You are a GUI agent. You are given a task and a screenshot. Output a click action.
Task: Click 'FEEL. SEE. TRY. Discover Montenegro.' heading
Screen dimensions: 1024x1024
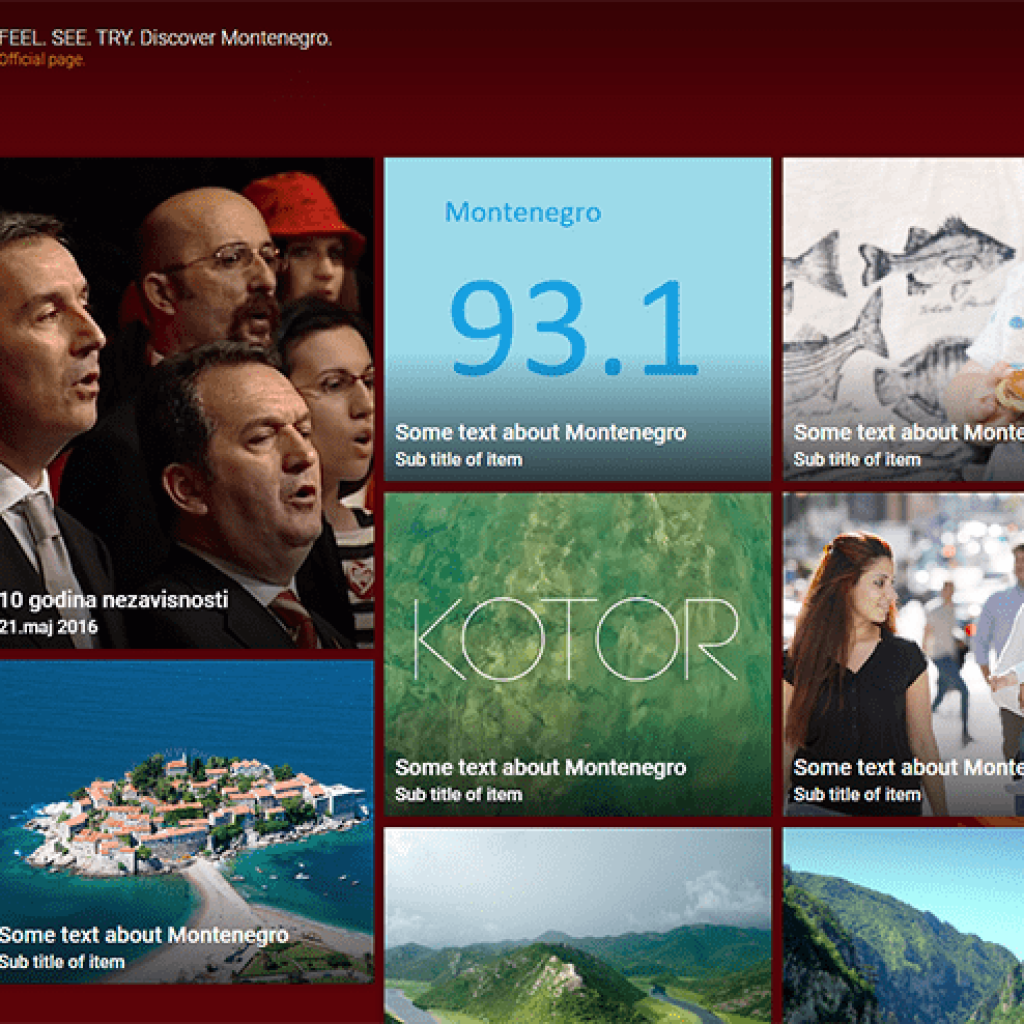[165, 38]
